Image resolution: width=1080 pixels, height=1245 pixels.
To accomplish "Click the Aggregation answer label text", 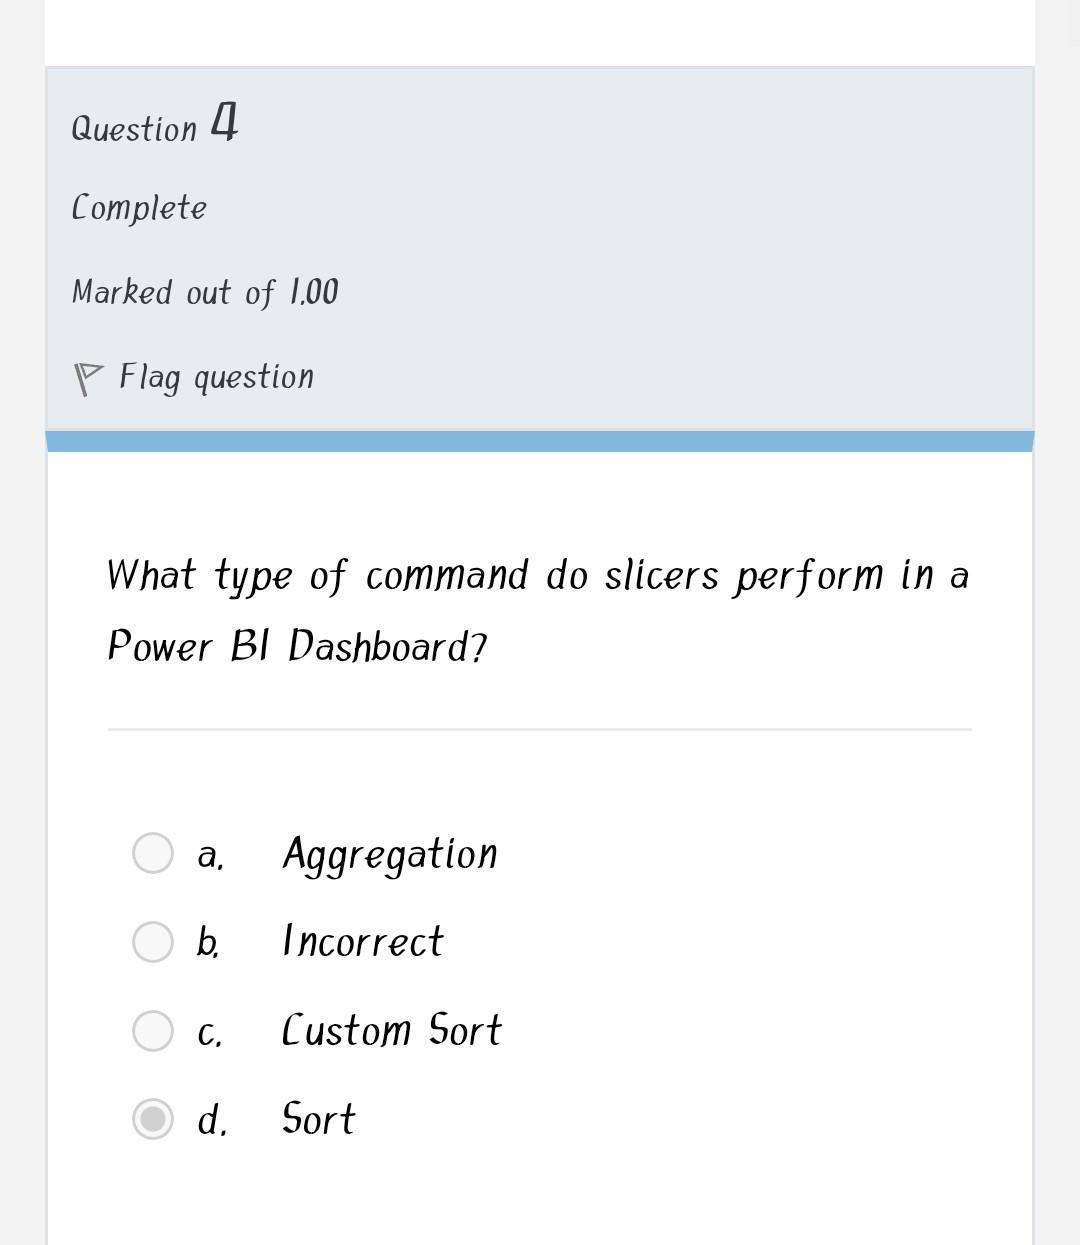I will pos(390,853).
